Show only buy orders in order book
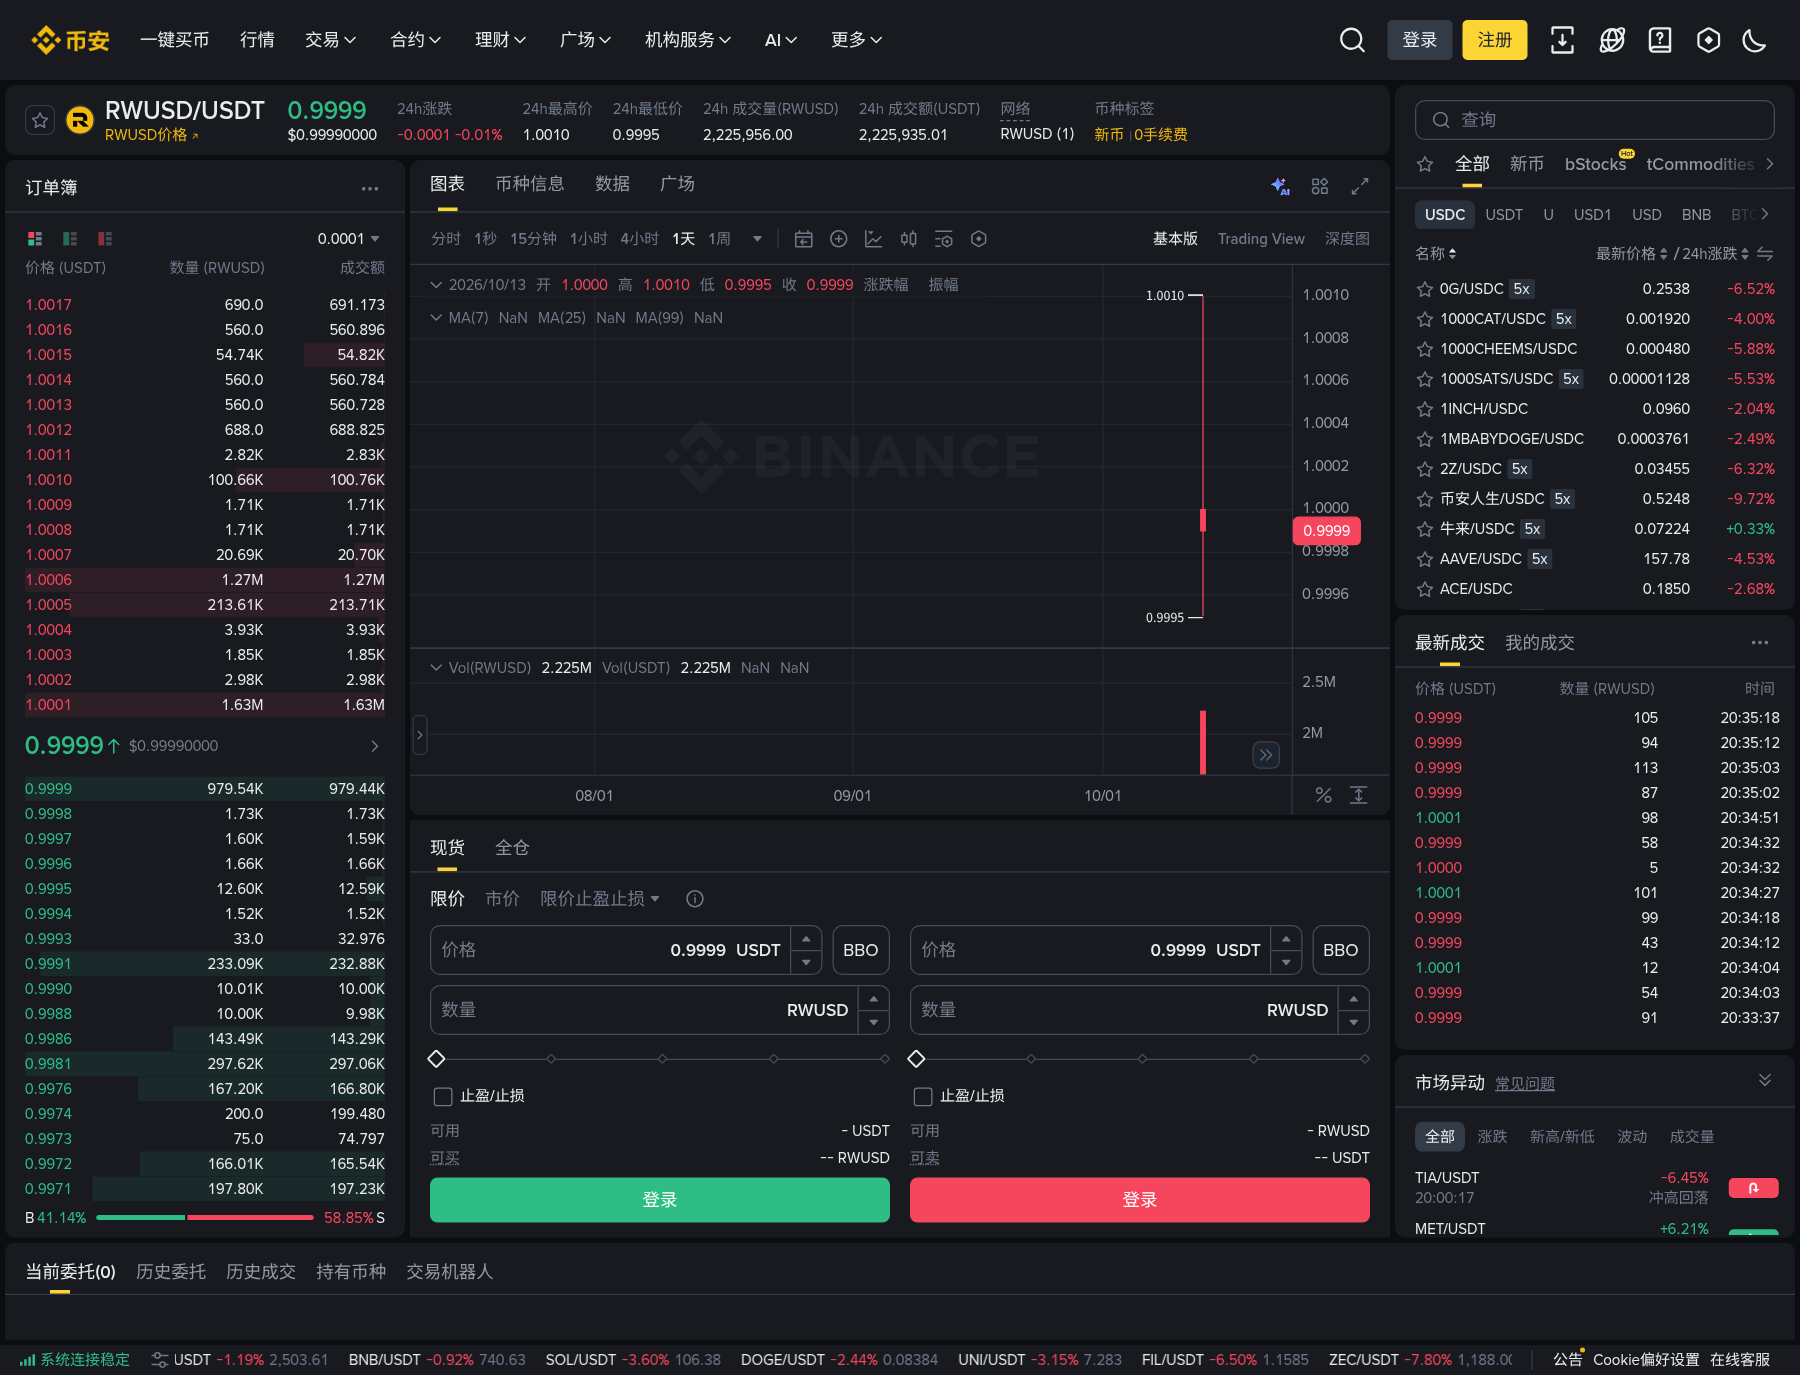 (70, 238)
